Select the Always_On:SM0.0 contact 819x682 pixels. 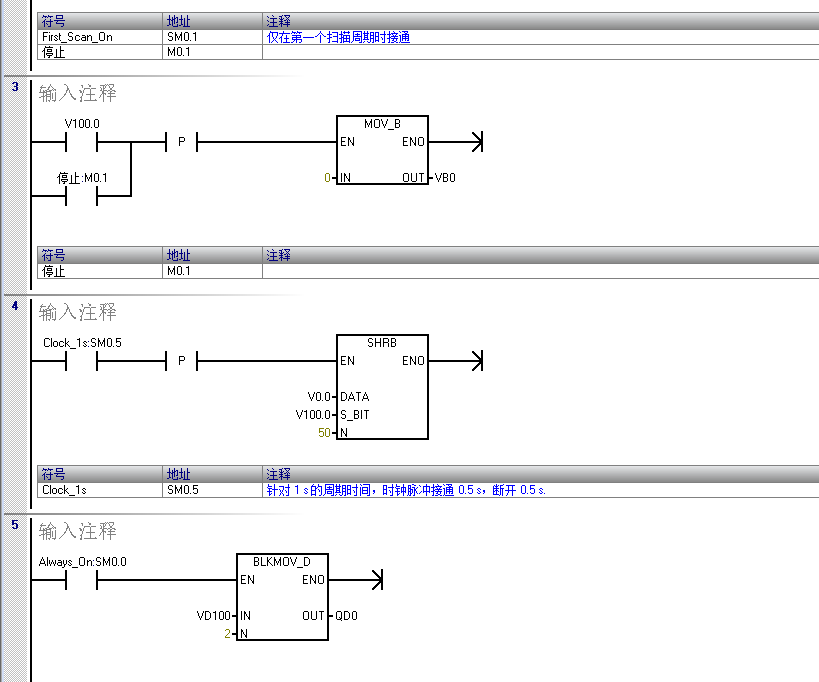point(81,580)
